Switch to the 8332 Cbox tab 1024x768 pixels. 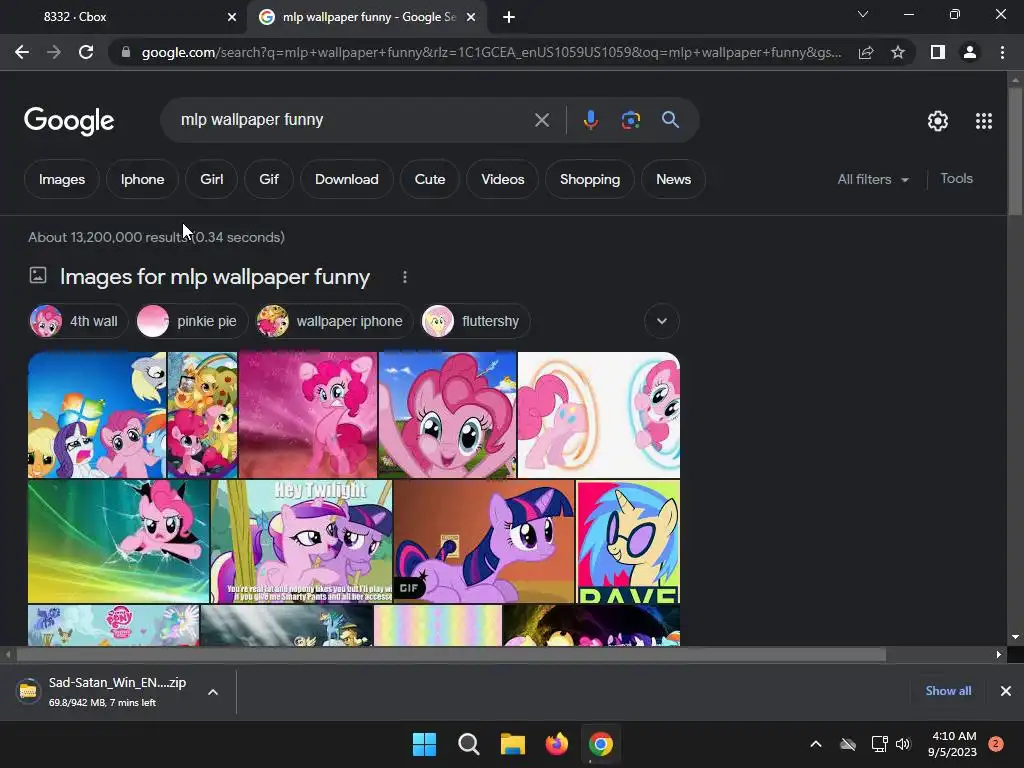[x=124, y=17]
